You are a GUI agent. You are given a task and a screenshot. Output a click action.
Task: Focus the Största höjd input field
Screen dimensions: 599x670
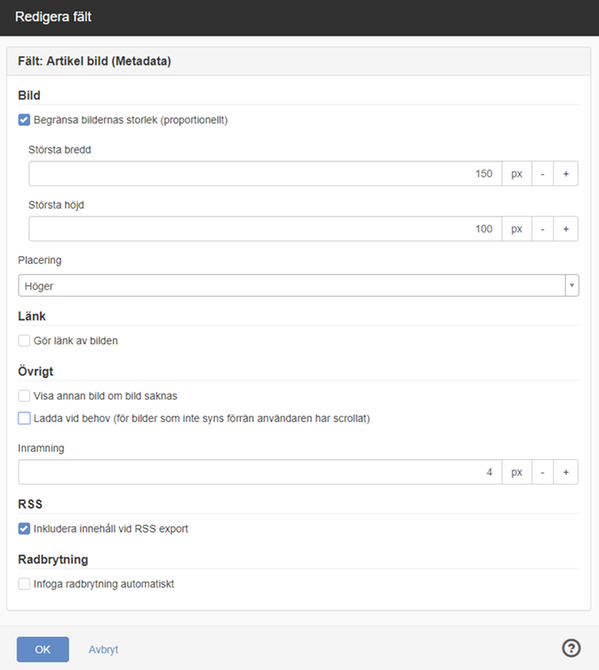pyautogui.click(x=265, y=229)
